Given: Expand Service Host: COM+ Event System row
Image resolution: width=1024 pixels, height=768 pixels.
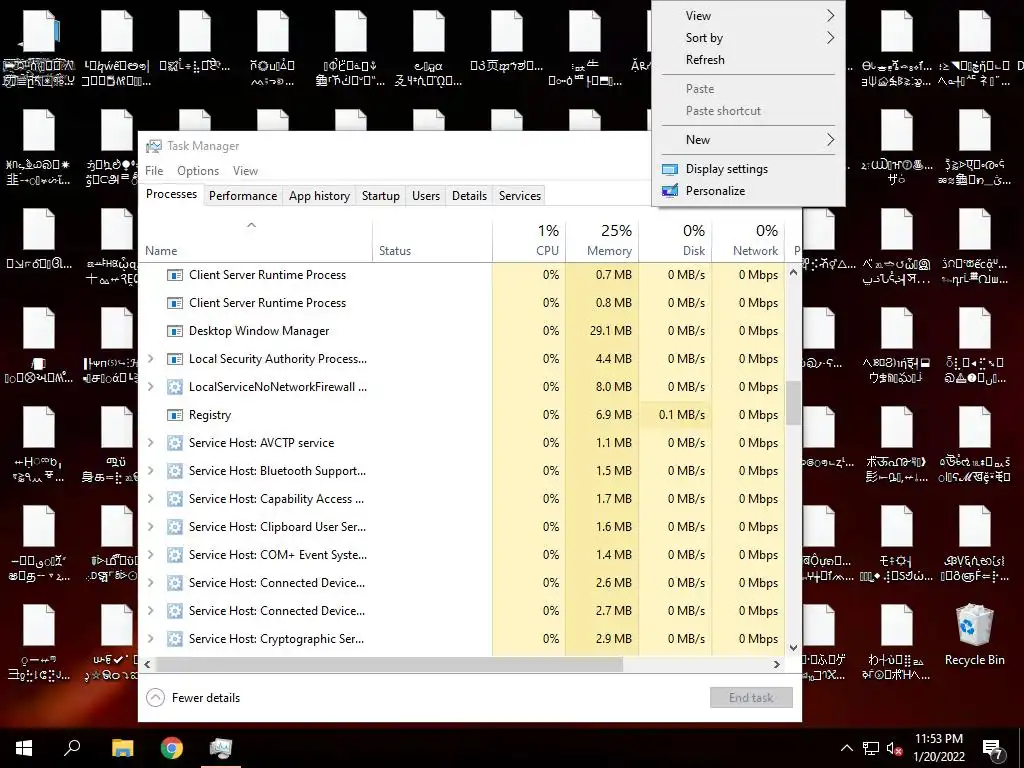Looking at the screenshot, I should 151,555.
